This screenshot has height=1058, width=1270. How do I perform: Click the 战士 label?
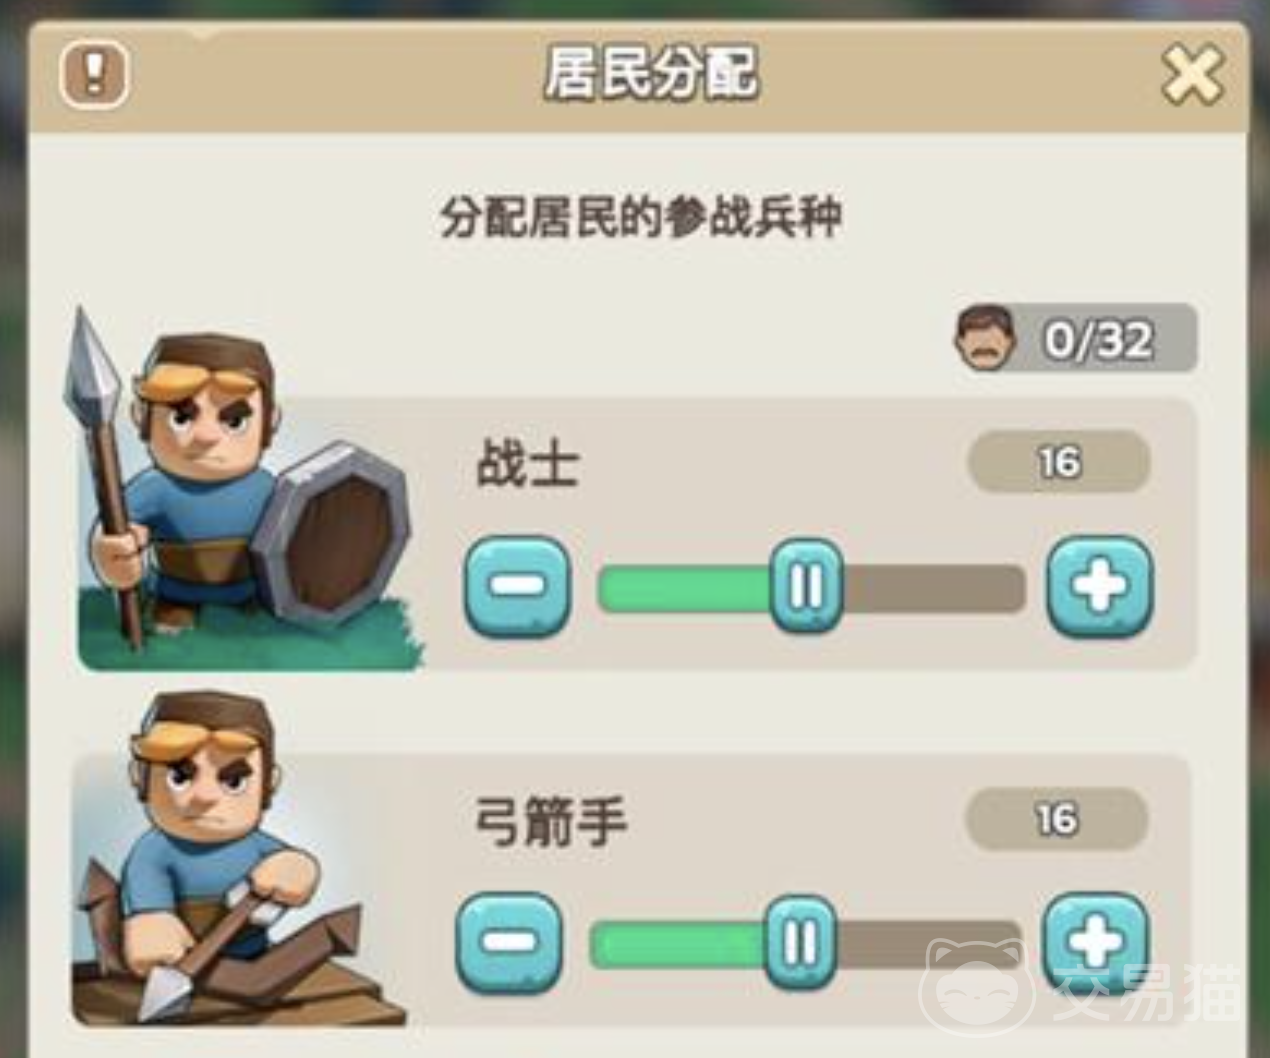tap(527, 464)
